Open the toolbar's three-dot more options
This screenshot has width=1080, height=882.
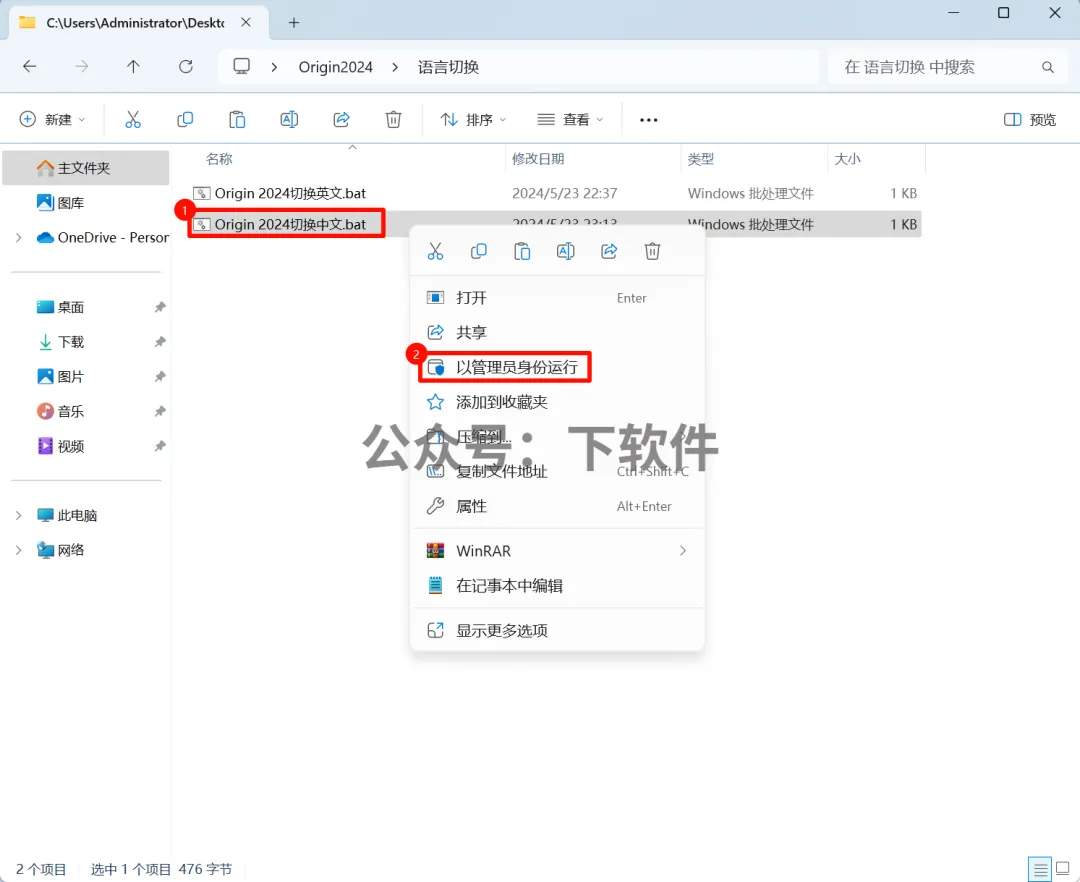649,120
